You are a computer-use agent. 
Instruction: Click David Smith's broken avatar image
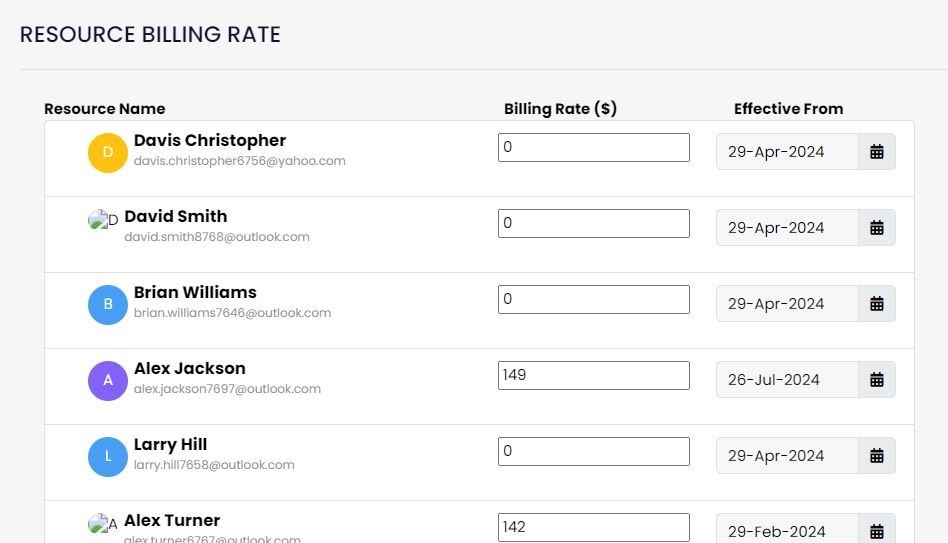(102, 220)
